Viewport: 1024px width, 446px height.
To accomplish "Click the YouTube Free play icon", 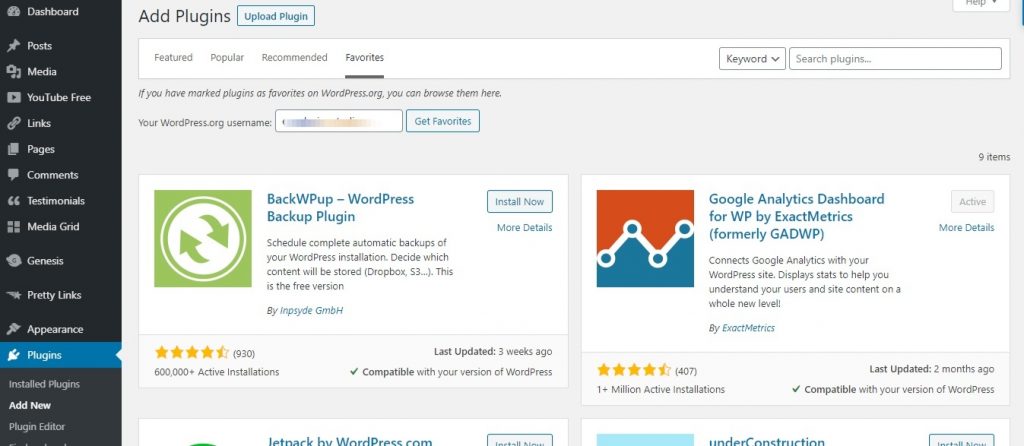I will [x=13, y=97].
